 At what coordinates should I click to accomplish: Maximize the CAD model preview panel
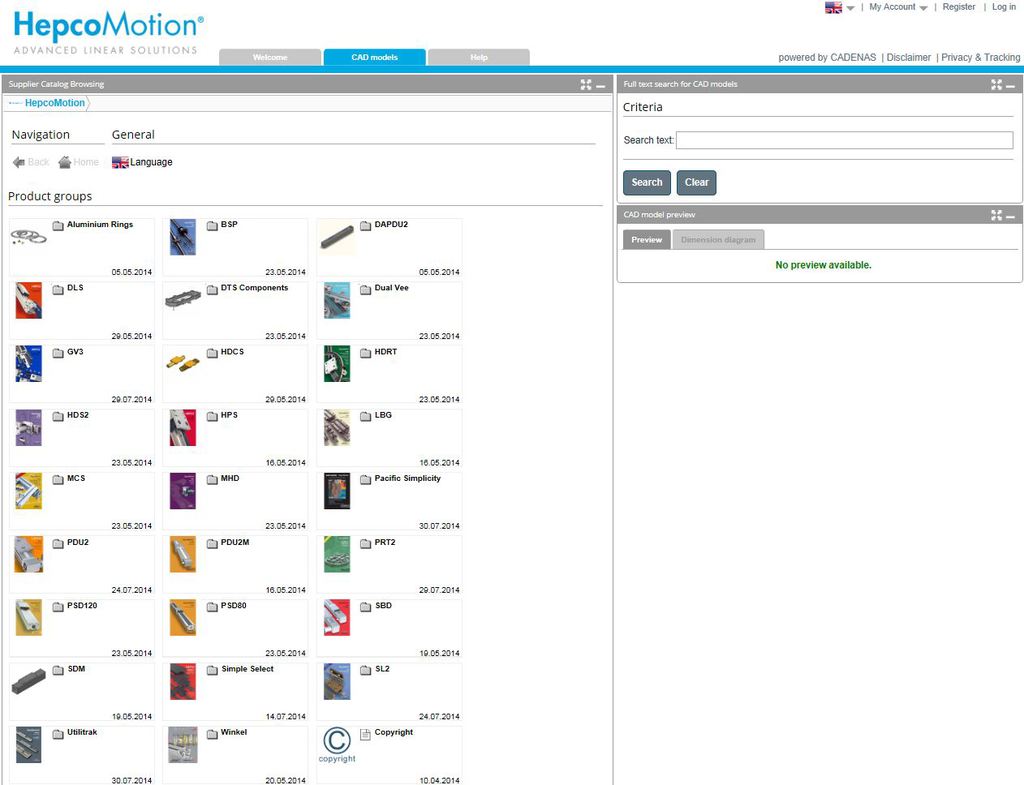pyautogui.click(x=996, y=215)
